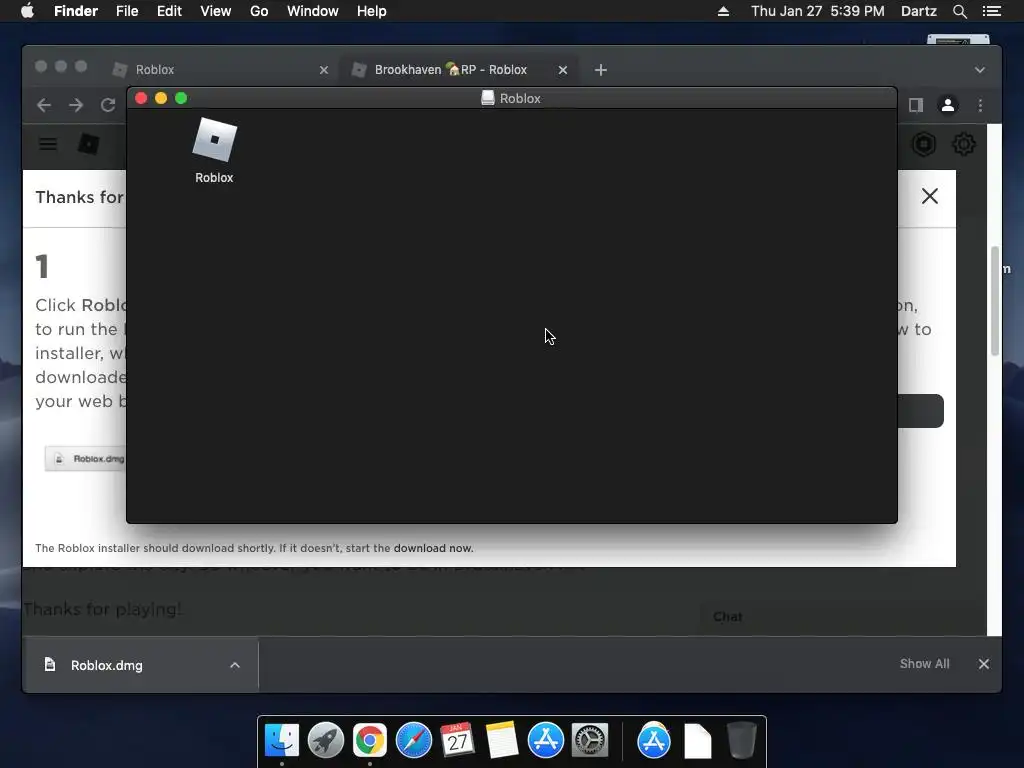Screen dimensions: 1024x768
Task: Open the Finder menu in the menu bar
Action: [x=76, y=11]
